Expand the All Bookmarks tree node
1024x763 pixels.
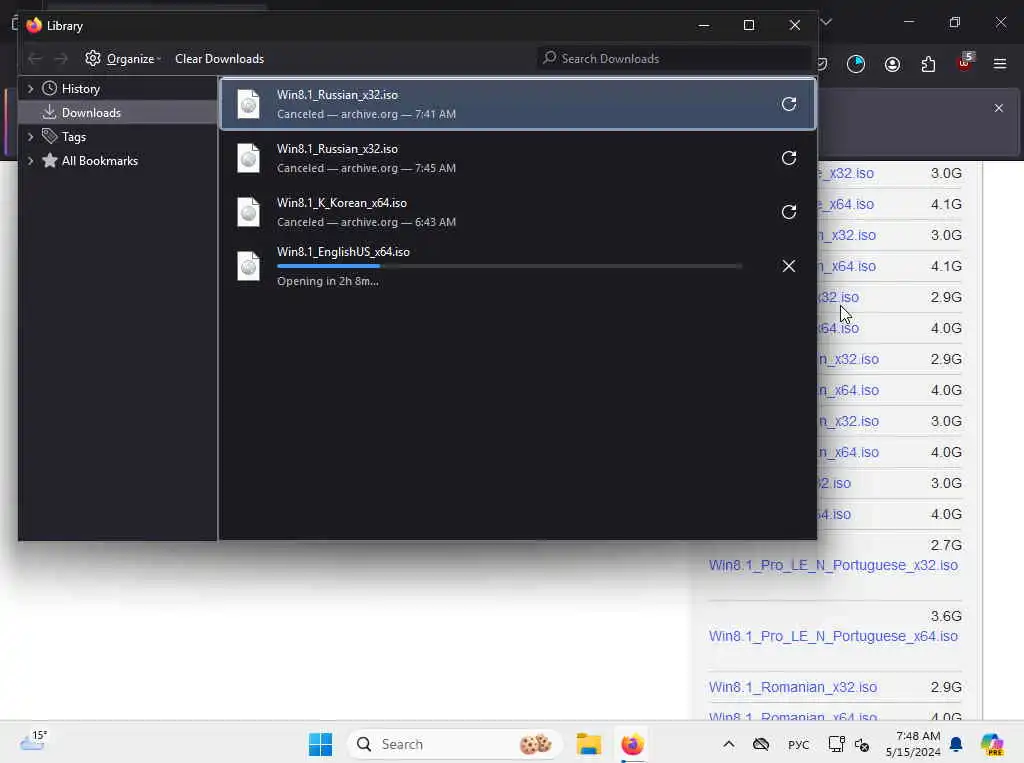point(30,161)
